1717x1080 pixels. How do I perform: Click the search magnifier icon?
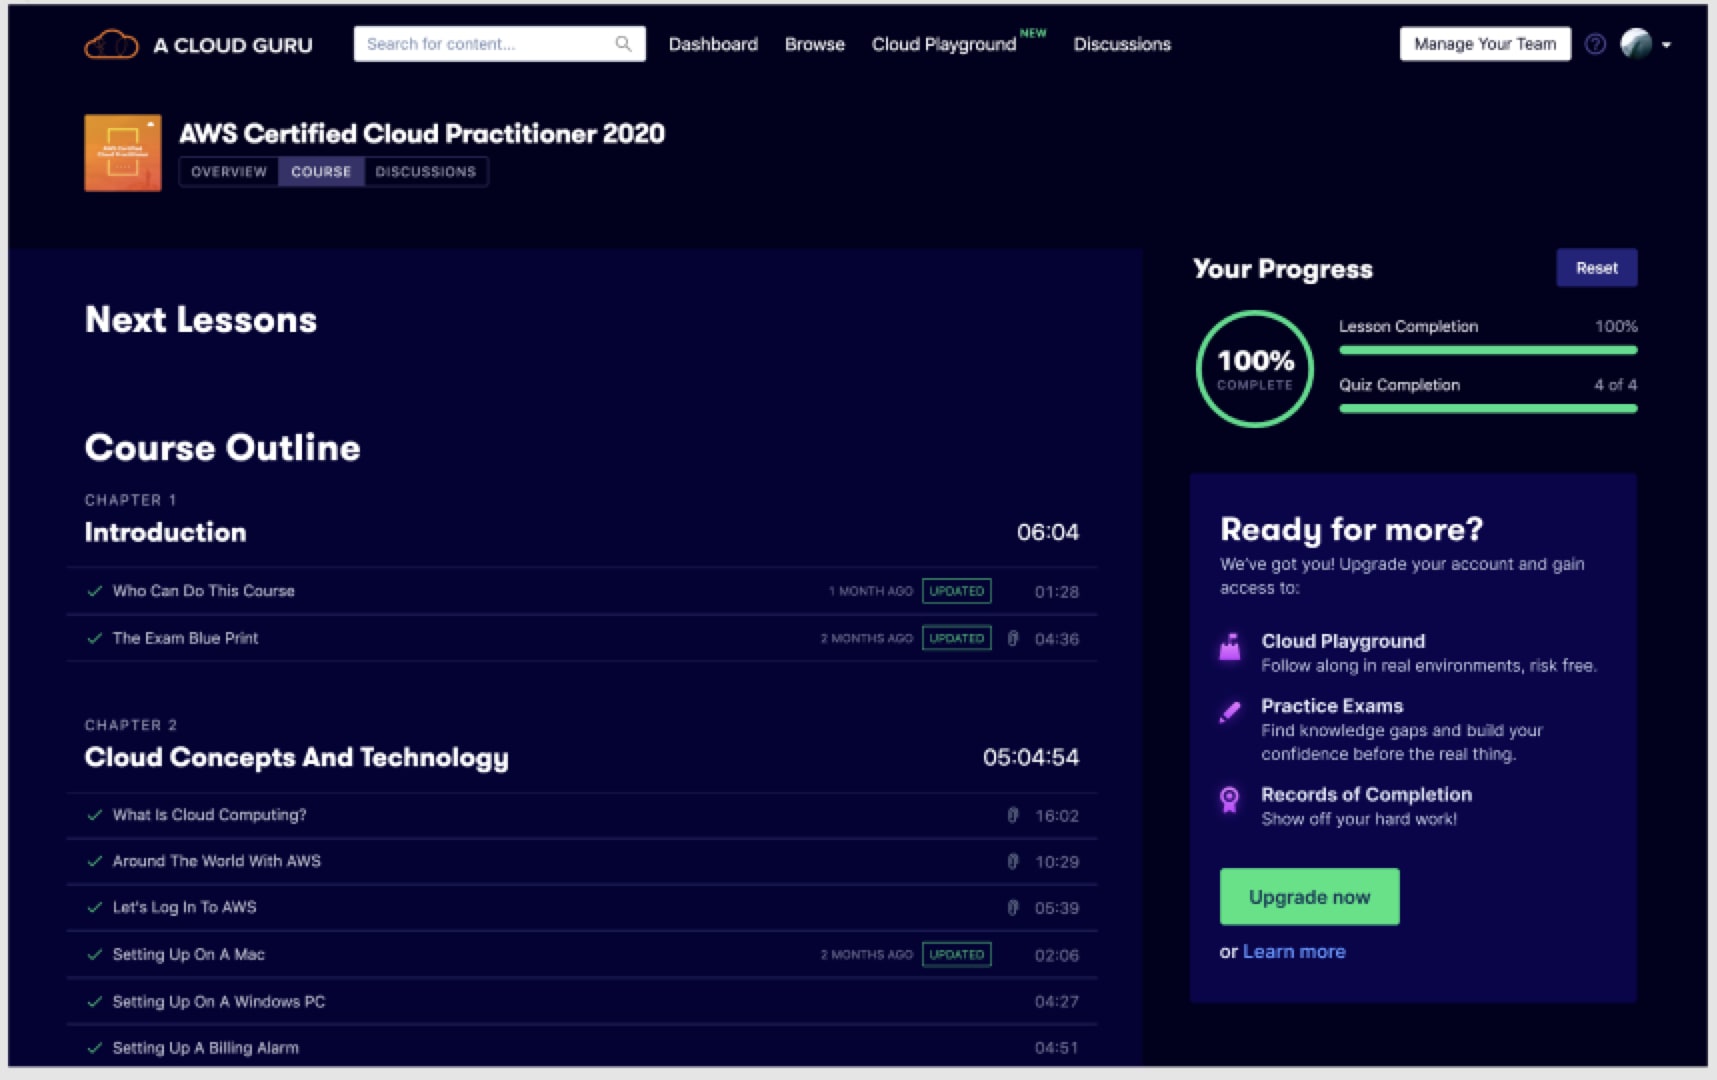point(623,44)
